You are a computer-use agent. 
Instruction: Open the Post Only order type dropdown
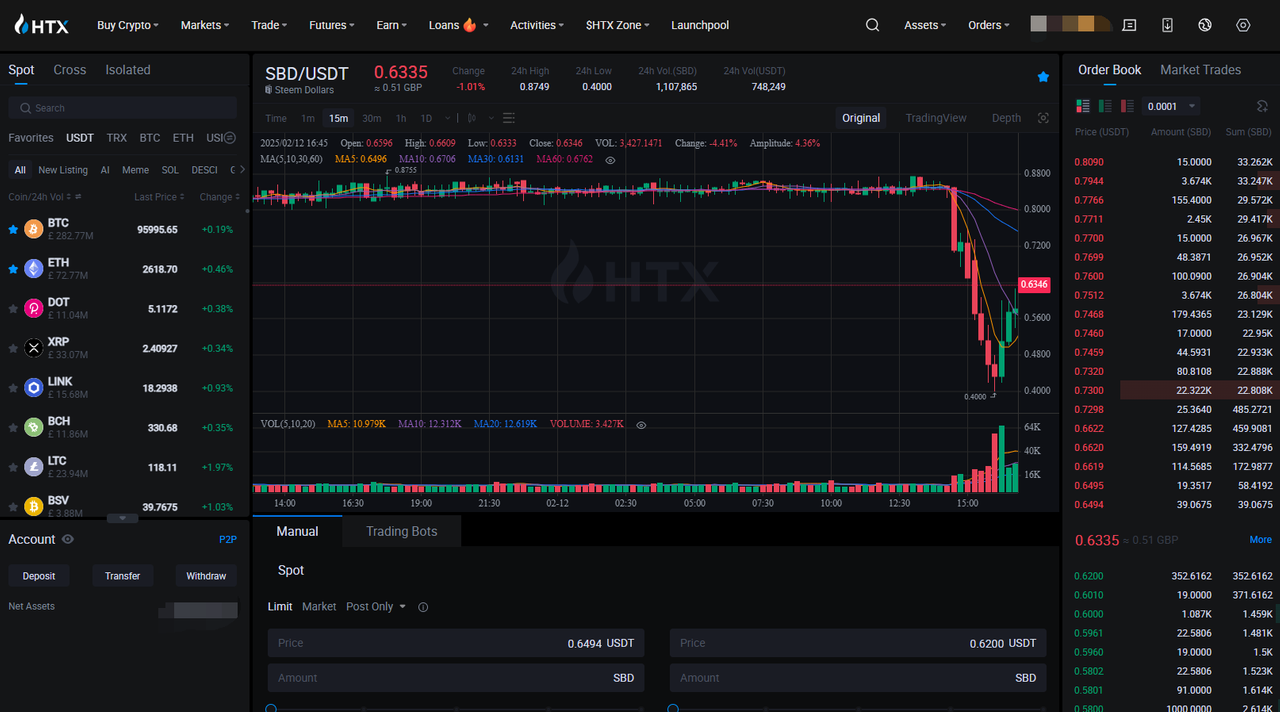[x=376, y=607]
